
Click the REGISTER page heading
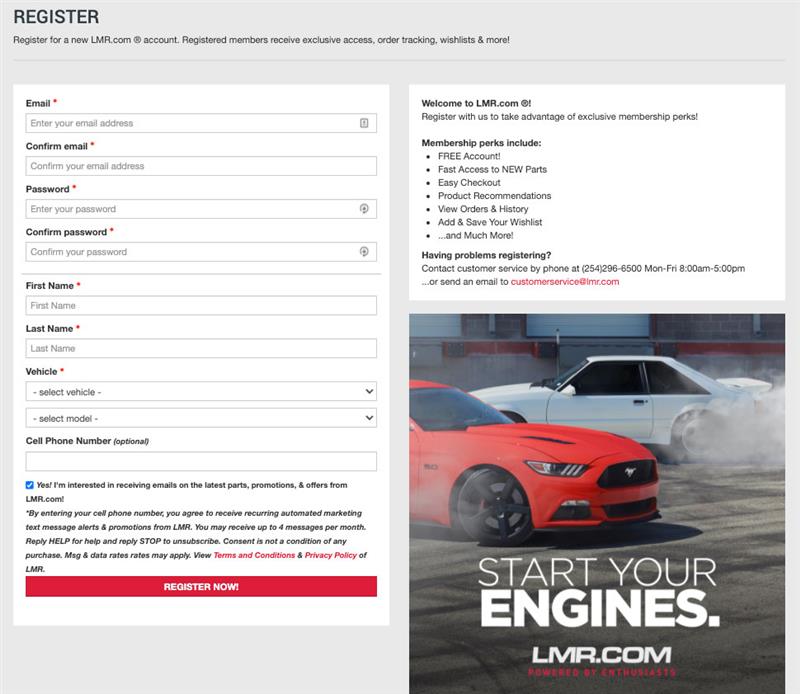click(56, 17)
